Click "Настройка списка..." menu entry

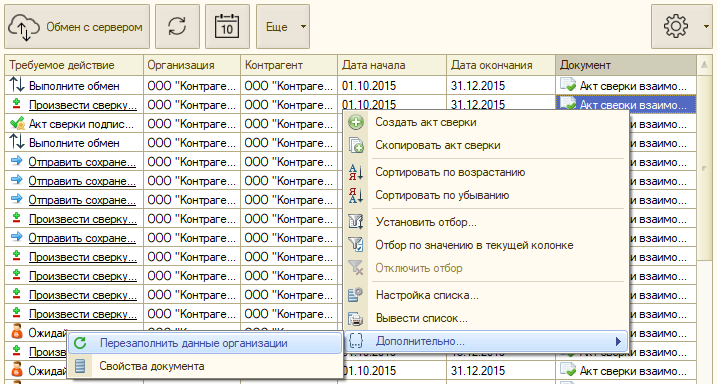click(x=486, y=295)
